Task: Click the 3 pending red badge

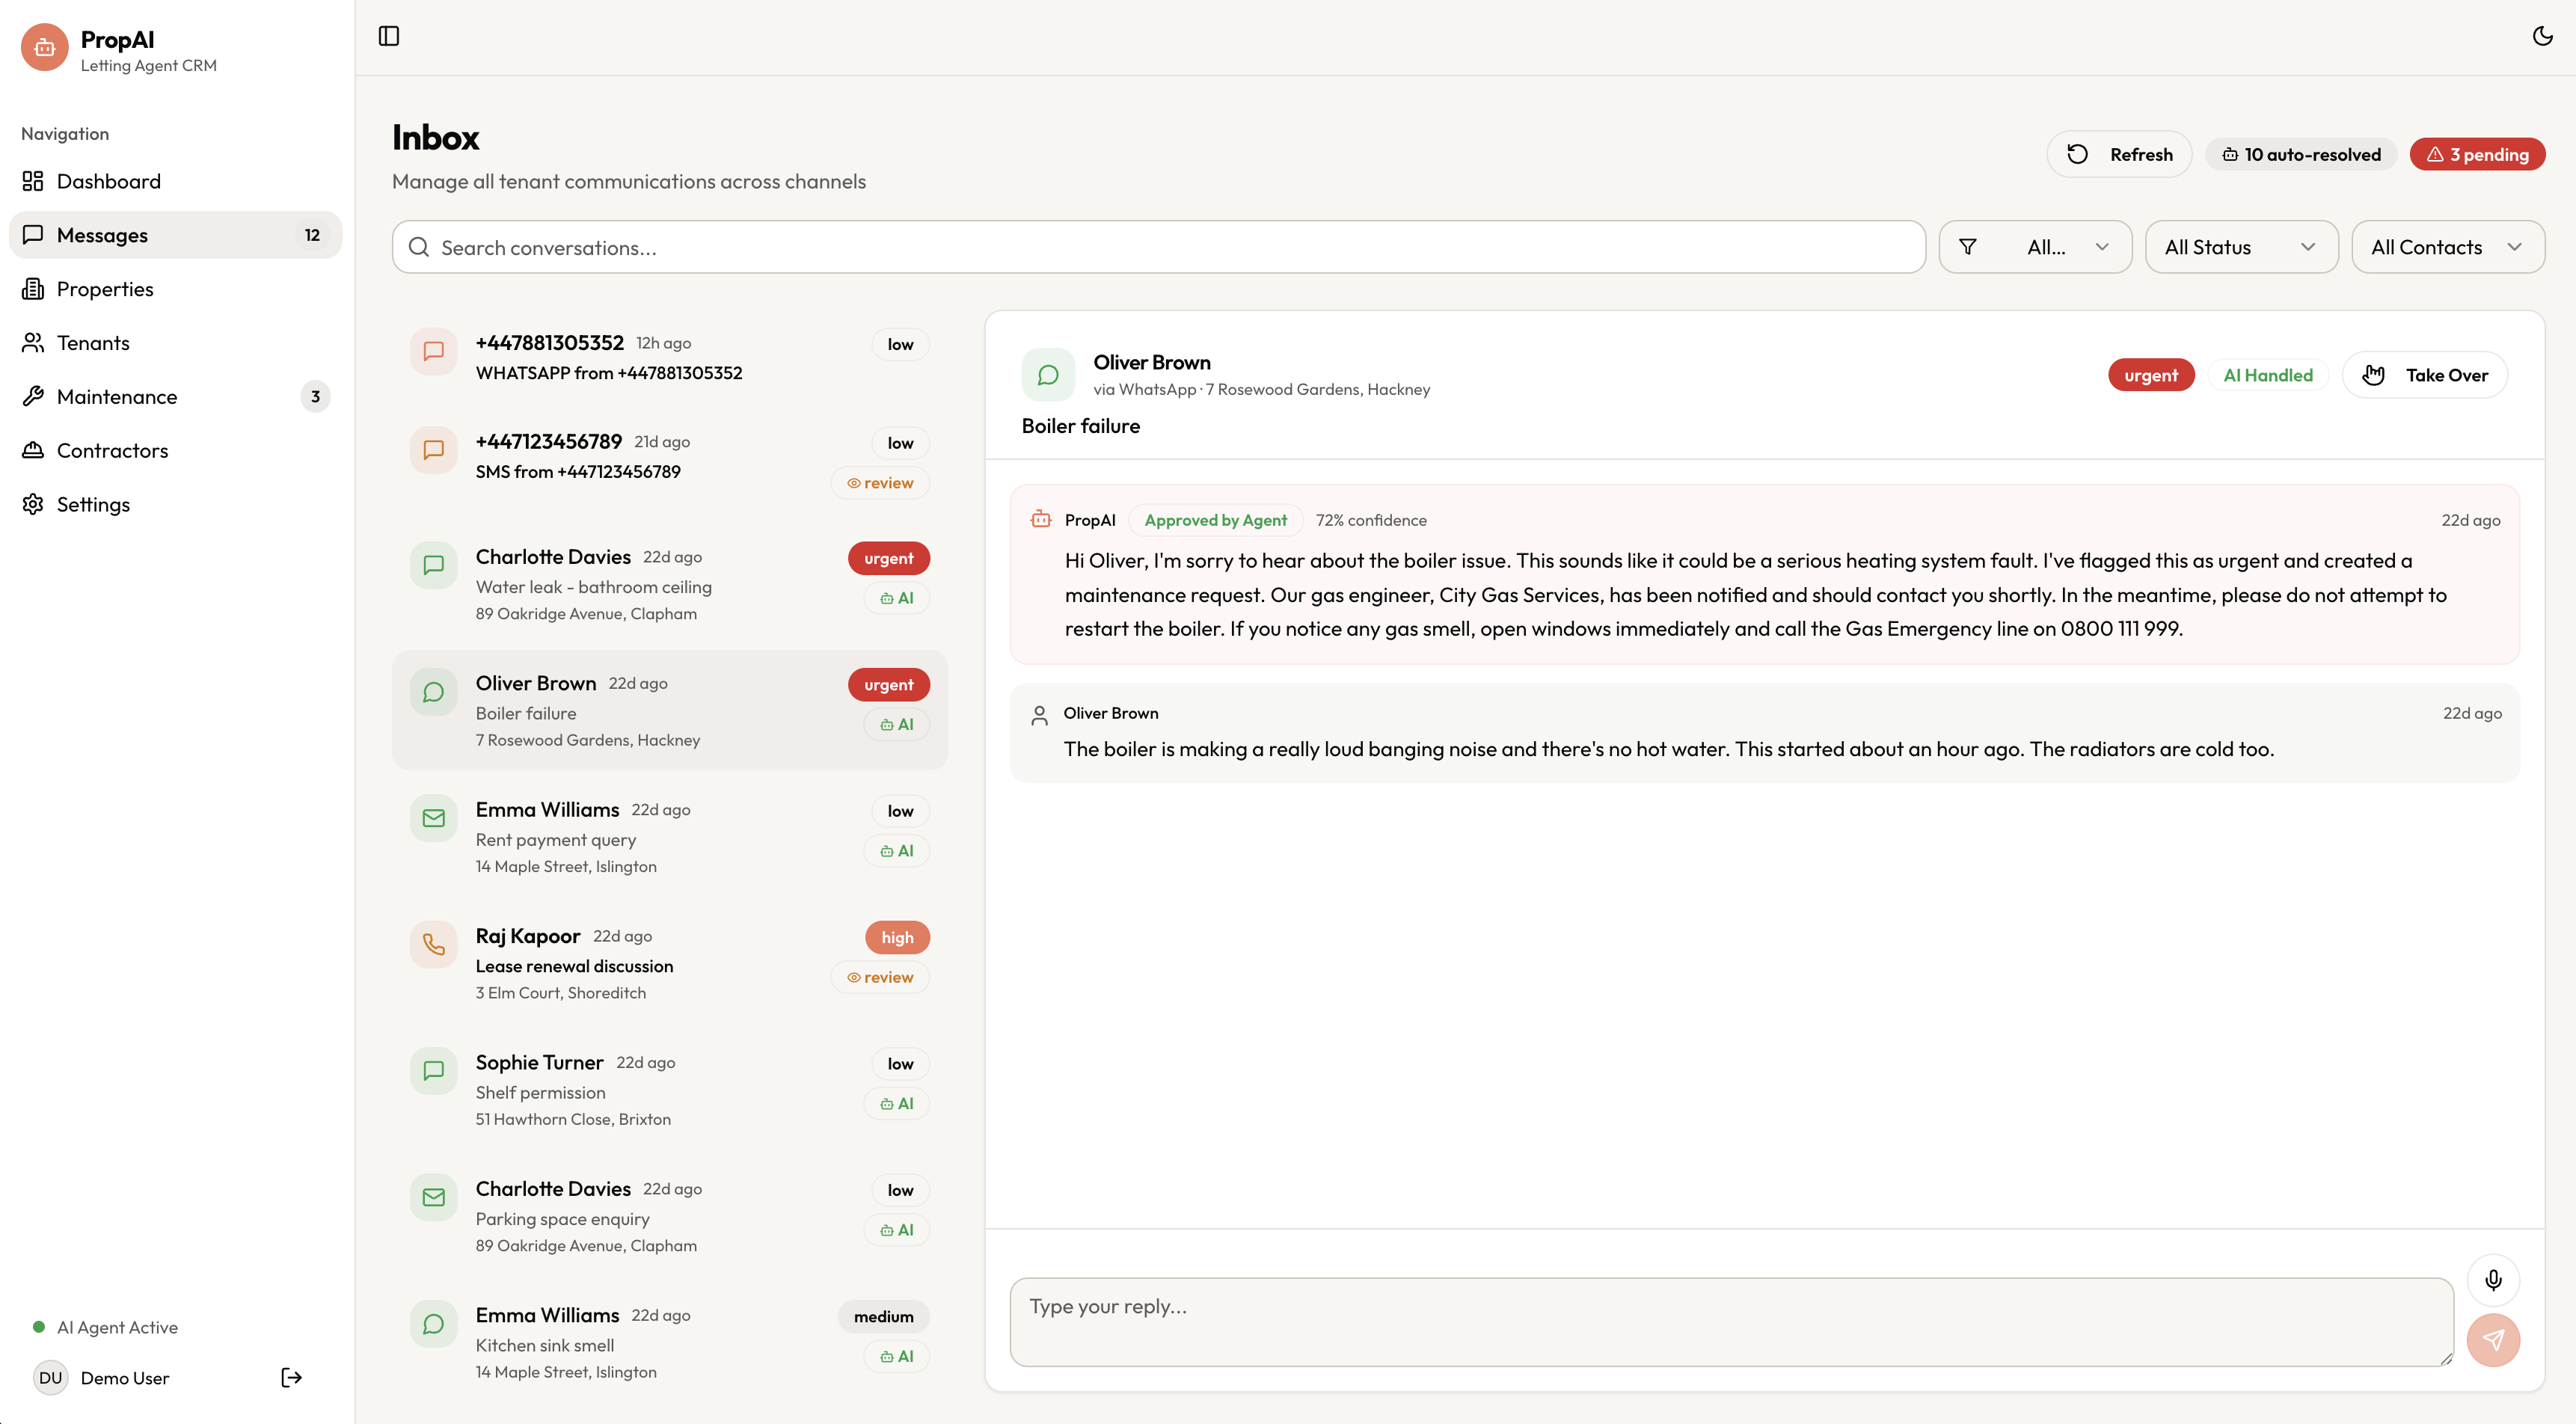Action: pos(2477,154)
